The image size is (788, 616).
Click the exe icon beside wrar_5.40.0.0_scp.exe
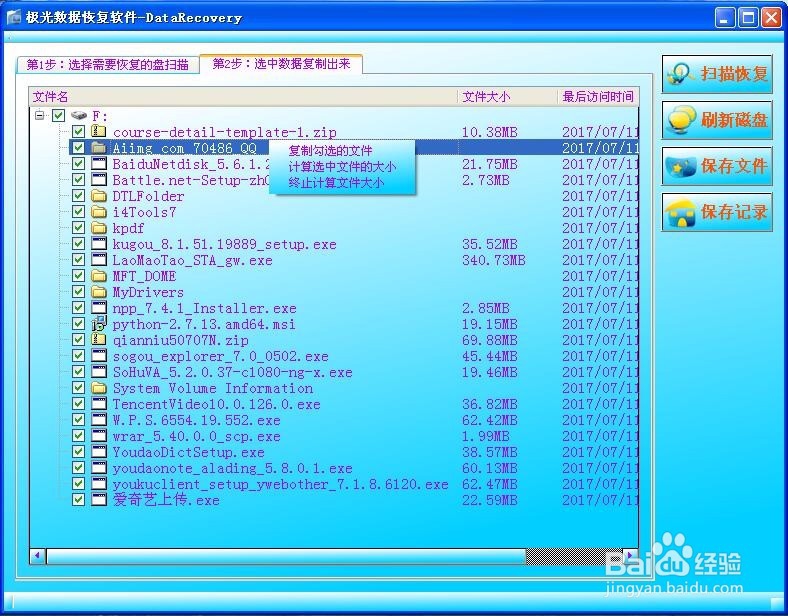pyautogui.click(x=99, y=436)
